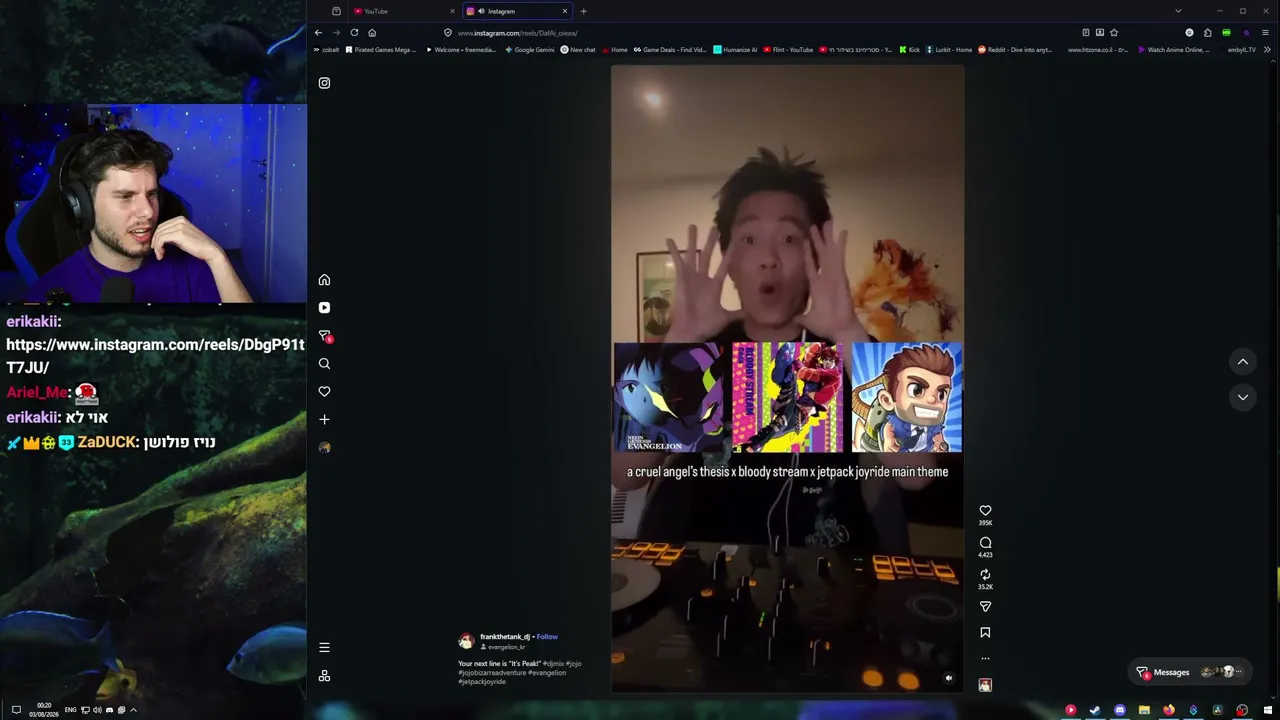
Task: Open the evangelion_kr audio link
Action: 506,647
